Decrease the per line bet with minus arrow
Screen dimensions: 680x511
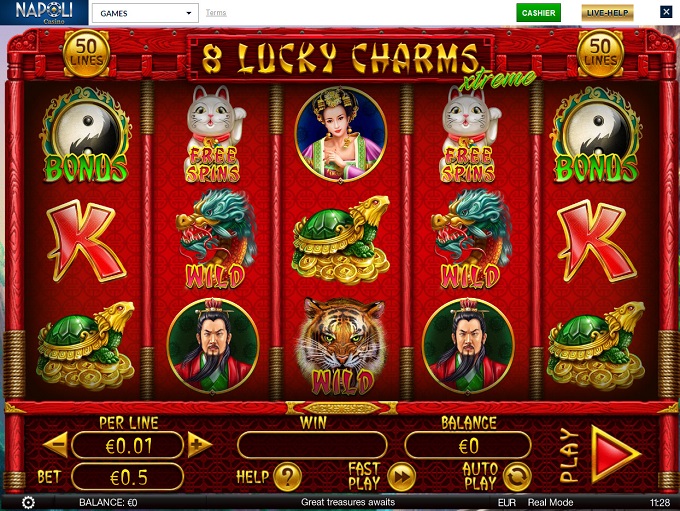point(56,445)
